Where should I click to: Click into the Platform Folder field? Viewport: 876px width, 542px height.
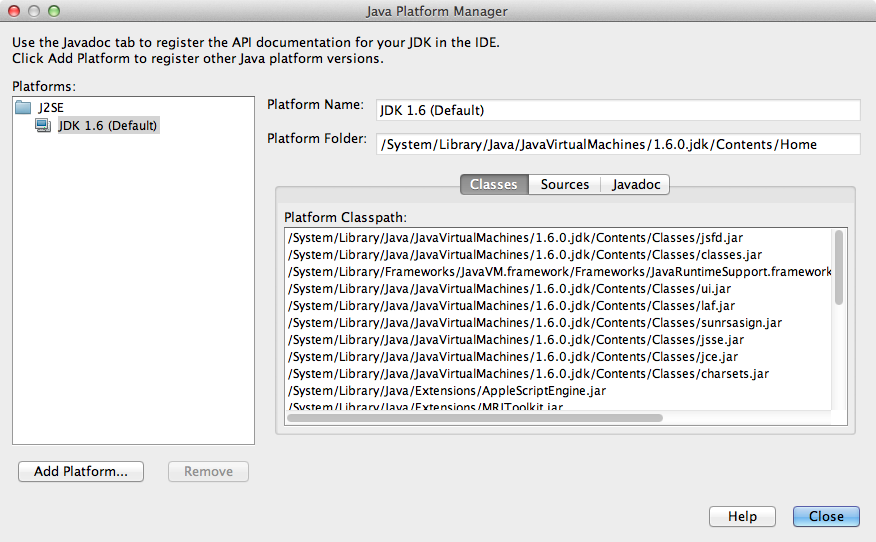pos(618,144)
